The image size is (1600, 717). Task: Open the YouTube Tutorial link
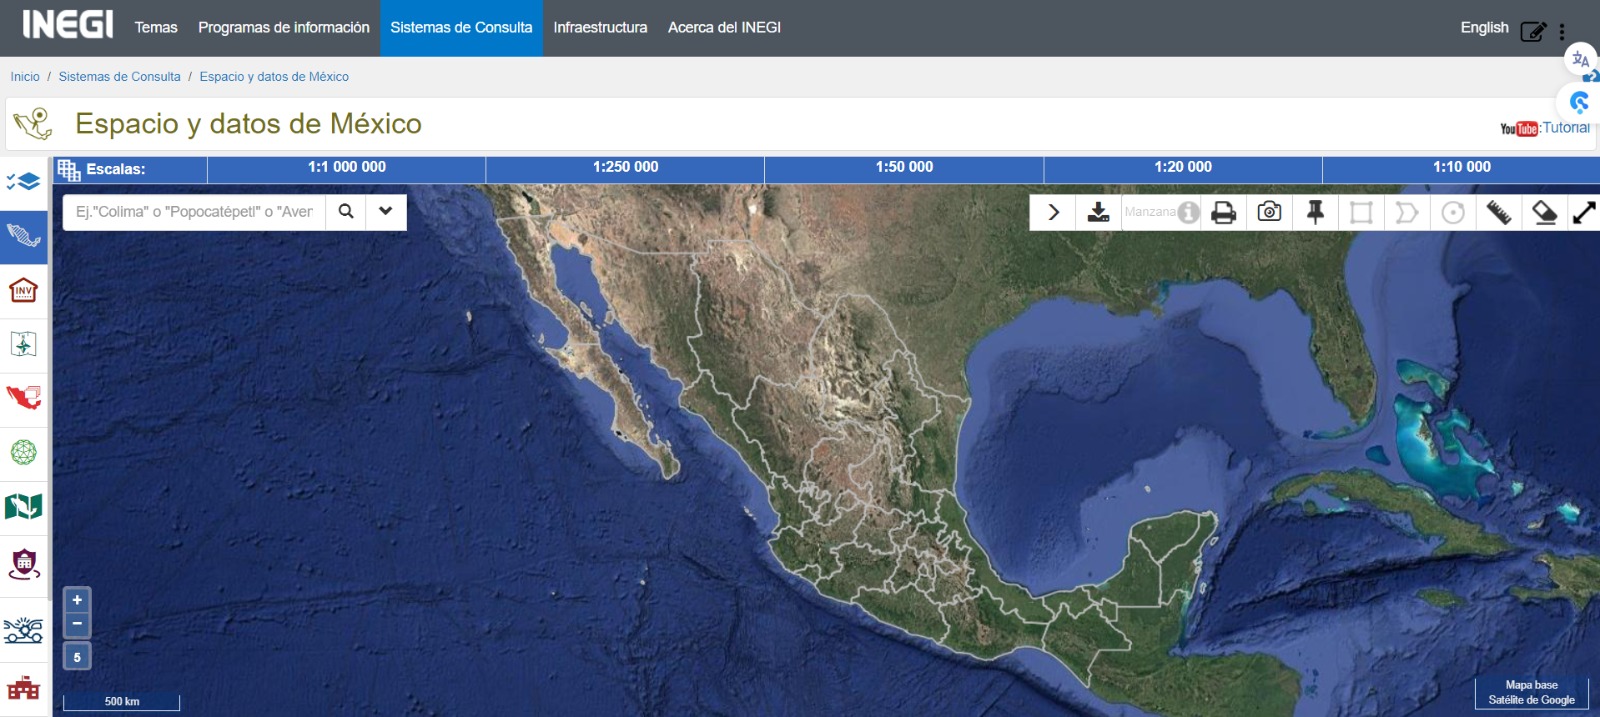(x=1545, y=128)
